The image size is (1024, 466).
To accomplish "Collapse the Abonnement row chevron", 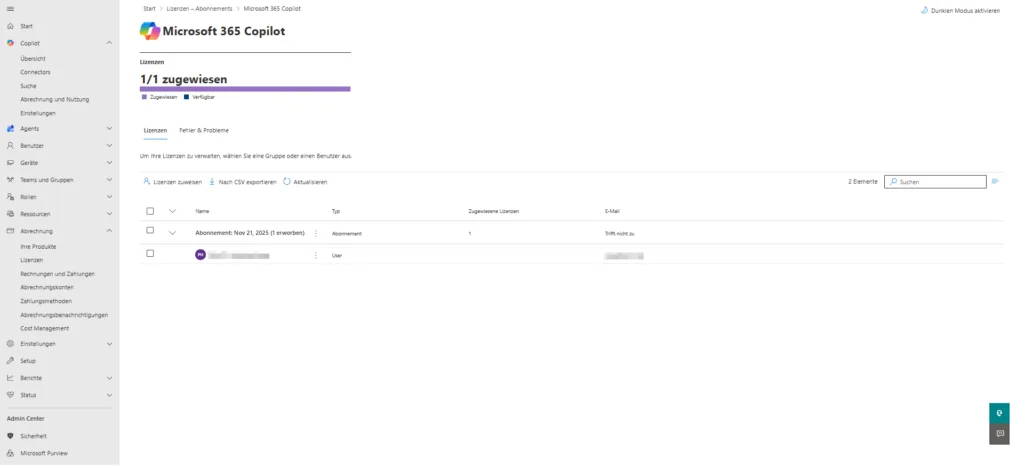I will point(172,233).
